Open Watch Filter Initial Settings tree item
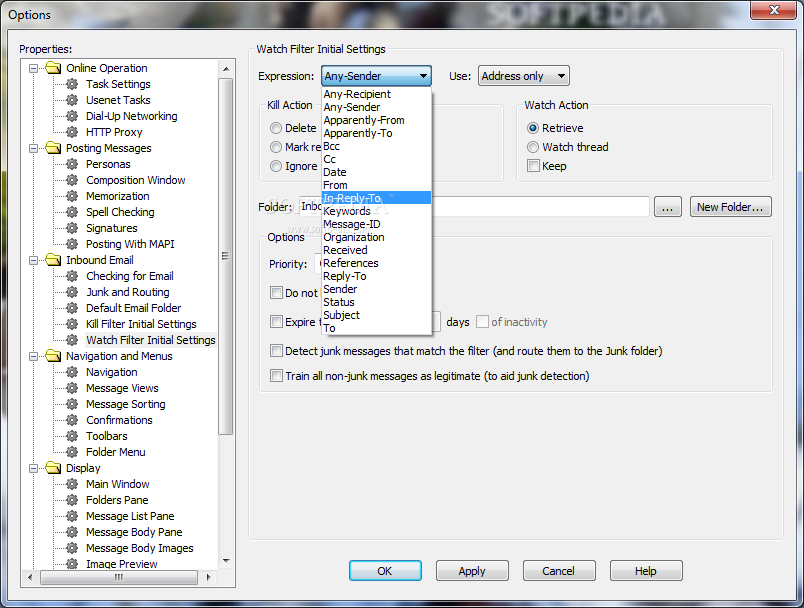This screenshot has width=804, height=608. [151, 340]
